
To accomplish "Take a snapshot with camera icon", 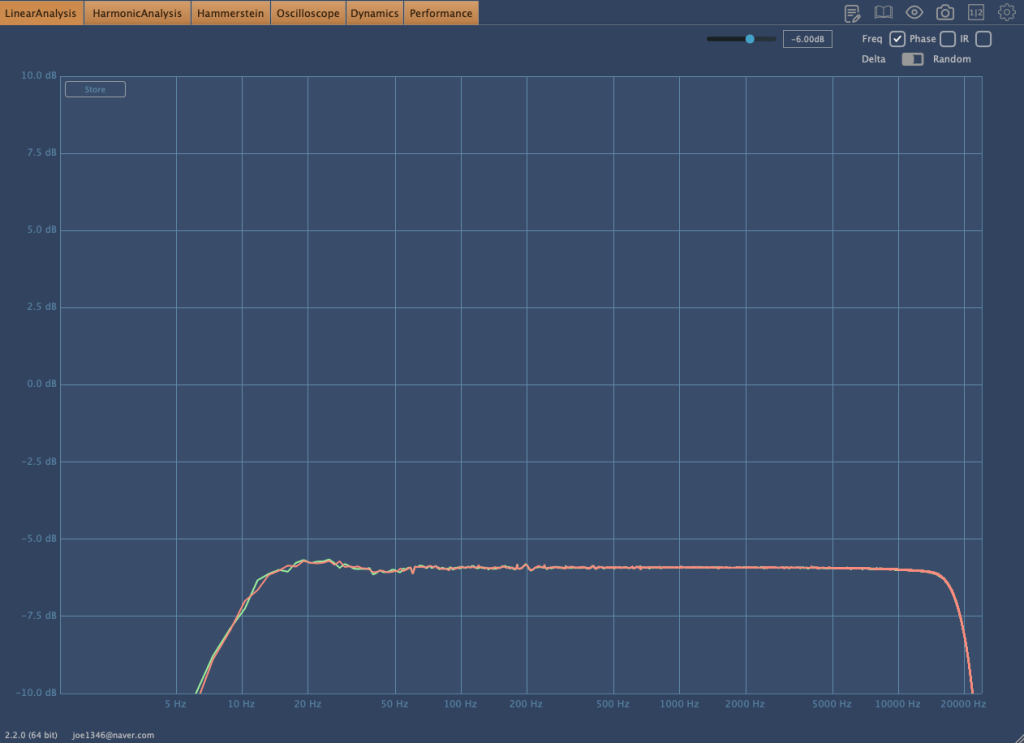I will coord(944,13).
